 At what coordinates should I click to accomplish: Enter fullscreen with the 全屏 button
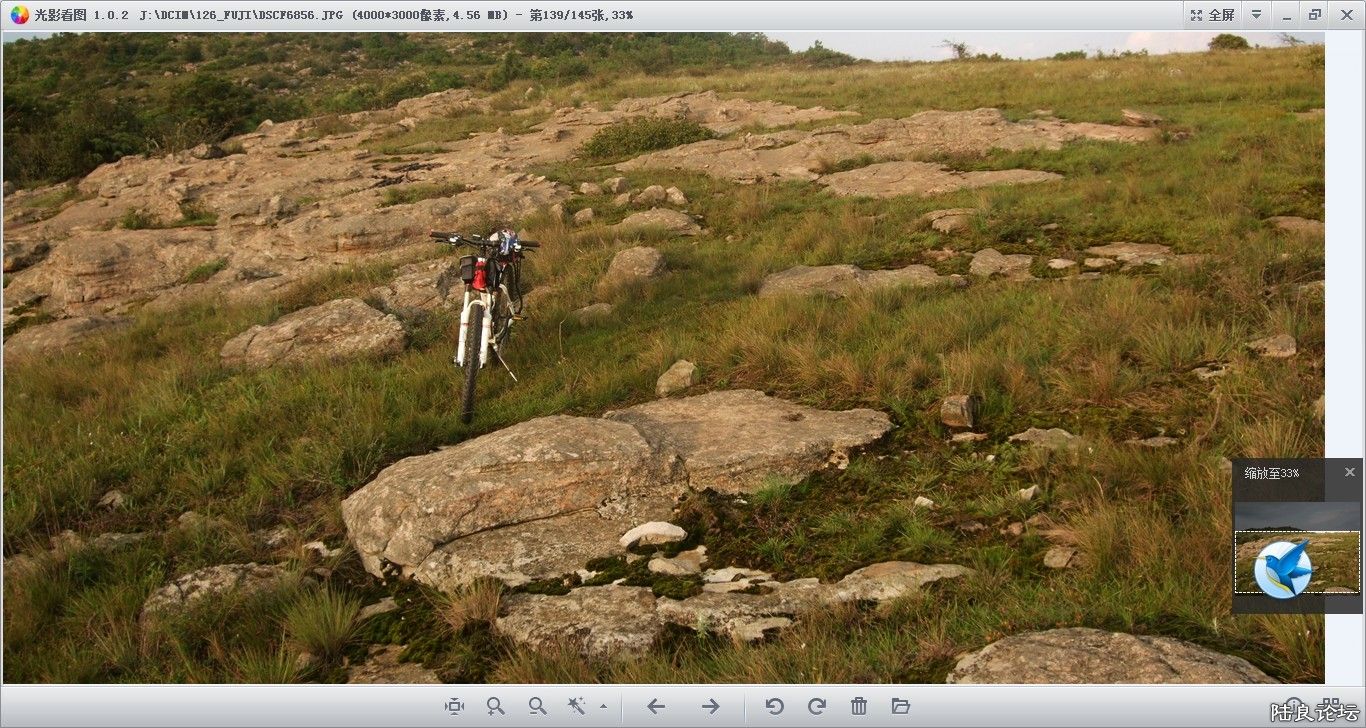[x=1212, y=15]
